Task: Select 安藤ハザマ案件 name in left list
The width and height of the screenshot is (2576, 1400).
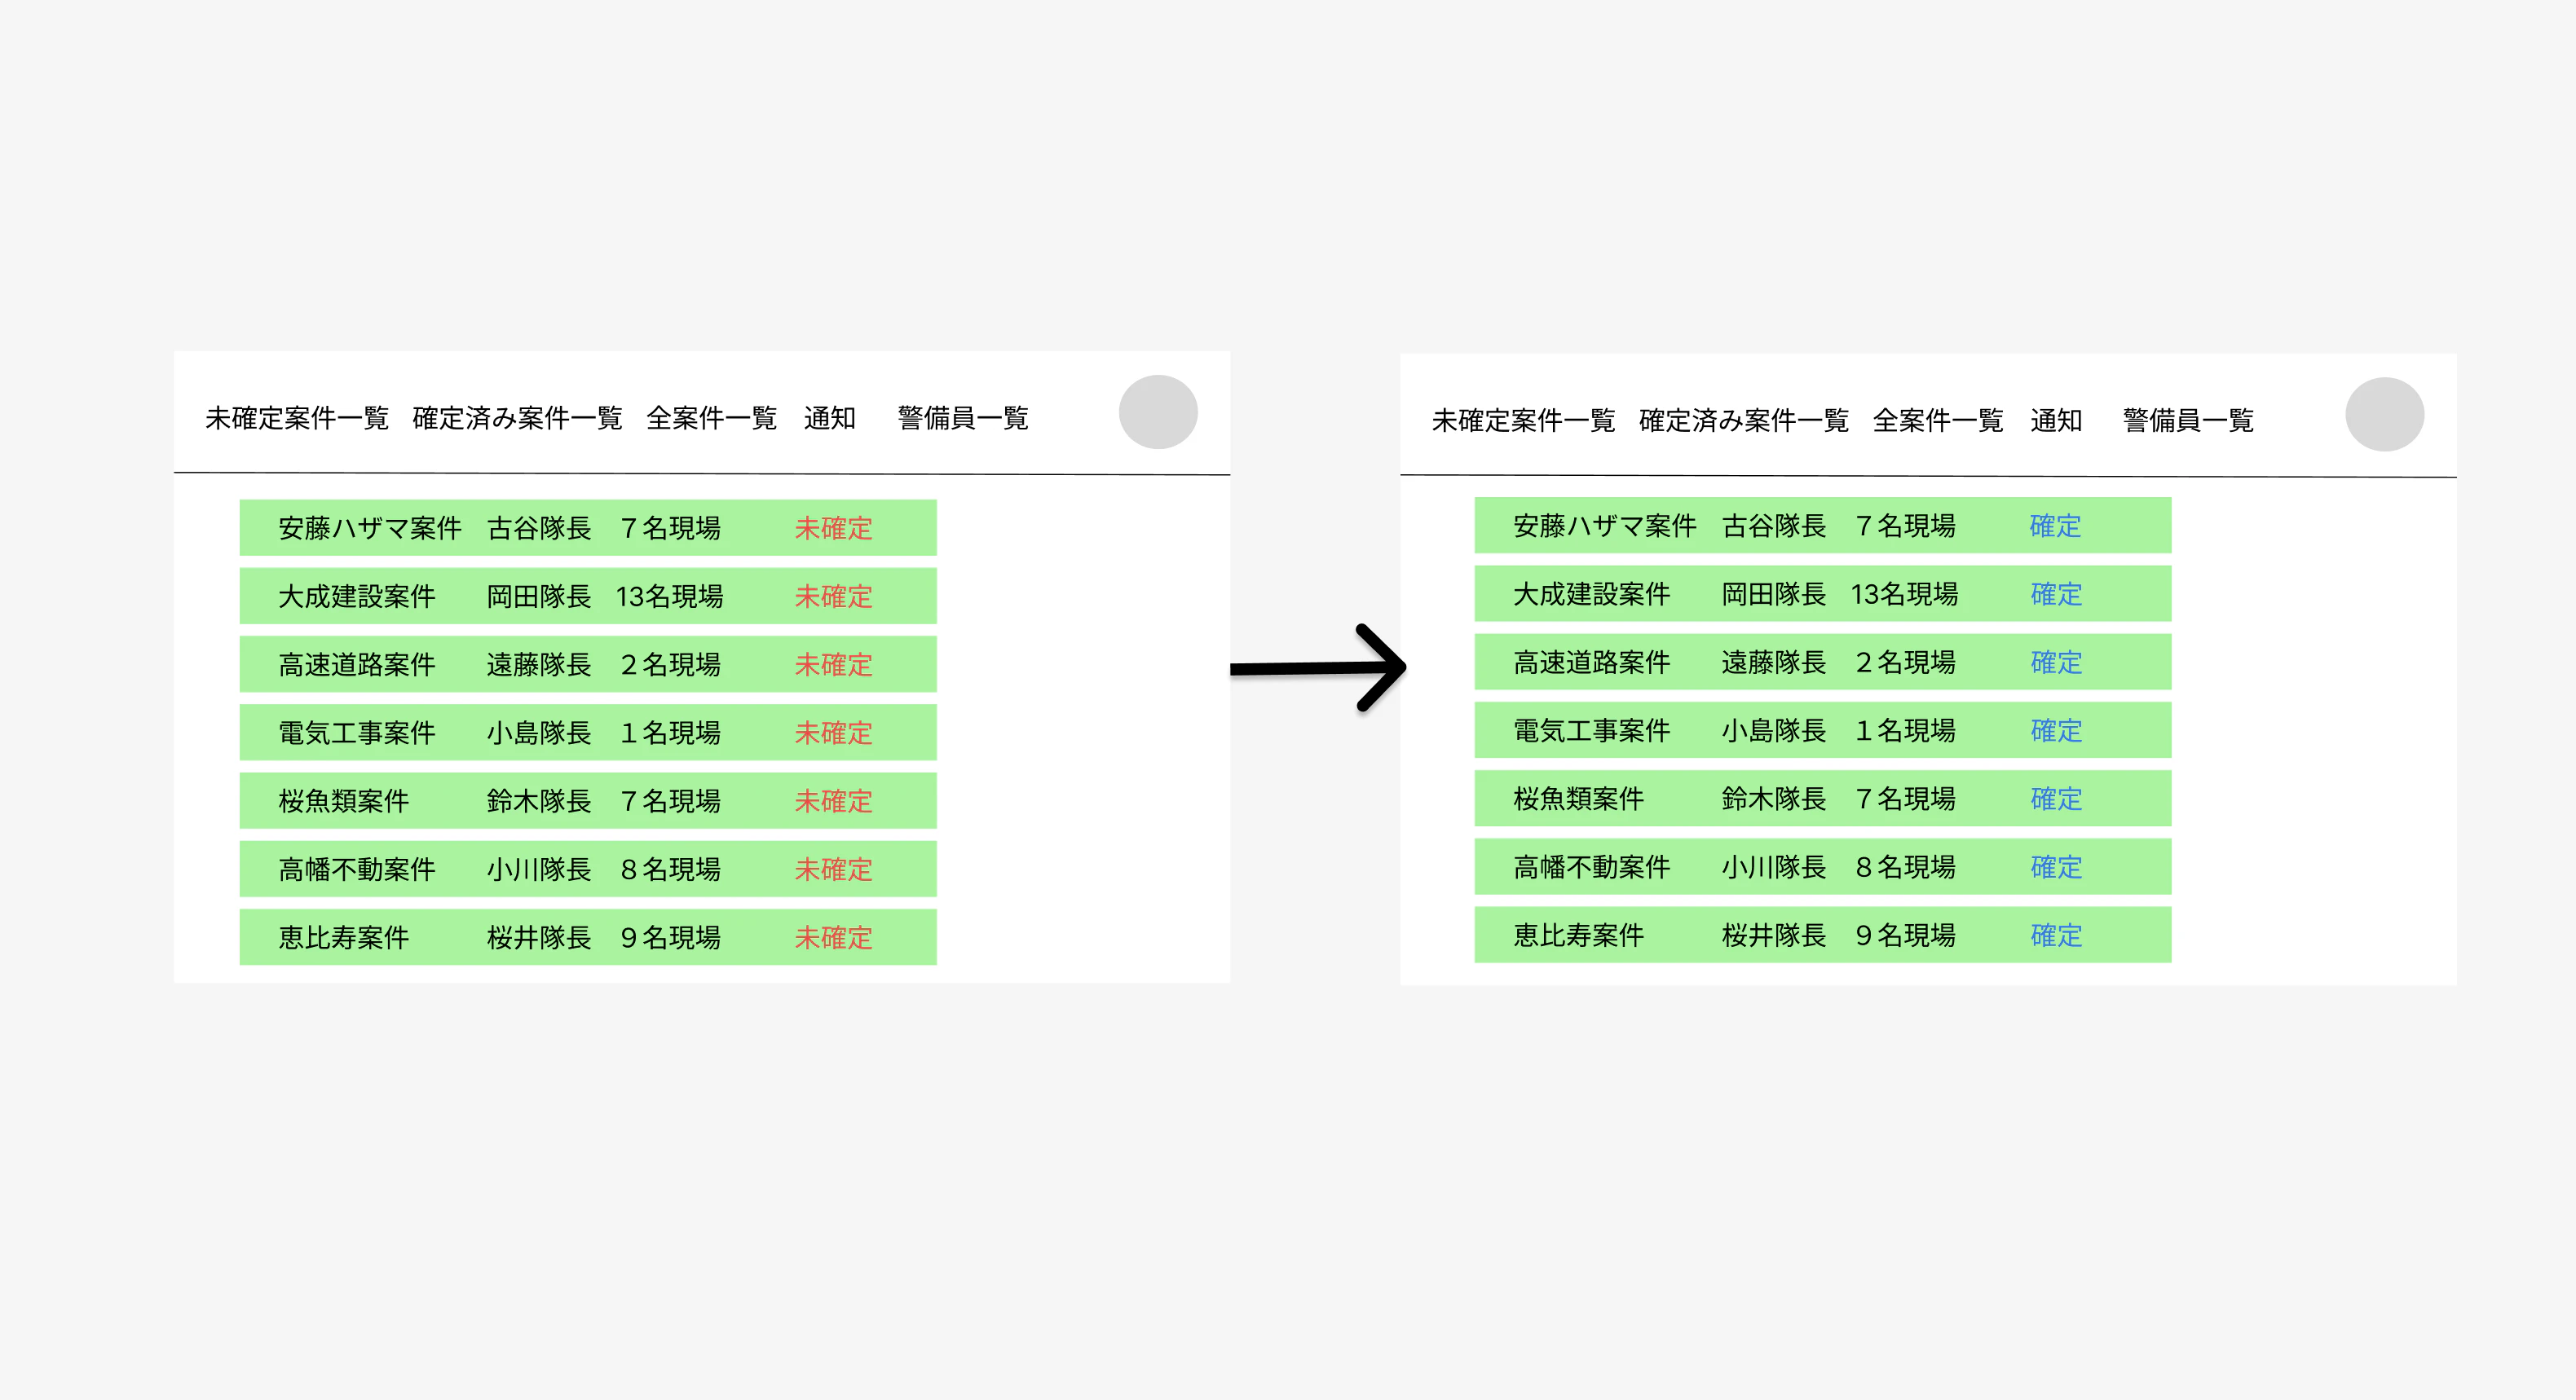Action: tap(370, 528)
